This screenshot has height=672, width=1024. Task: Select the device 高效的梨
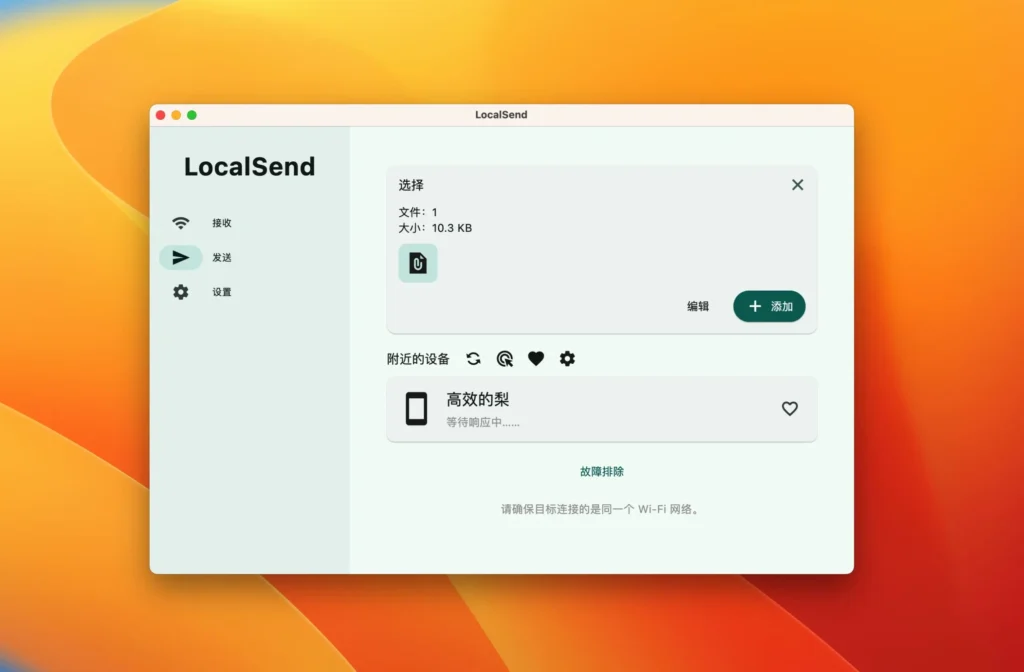point(601,409)
